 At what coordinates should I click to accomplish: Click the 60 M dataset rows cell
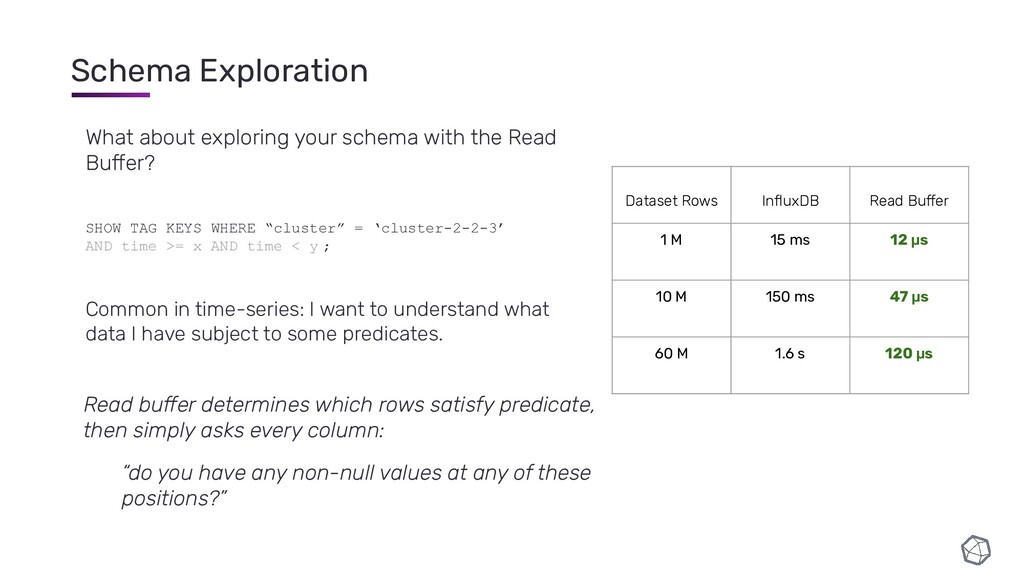click(x=671, y=365)
